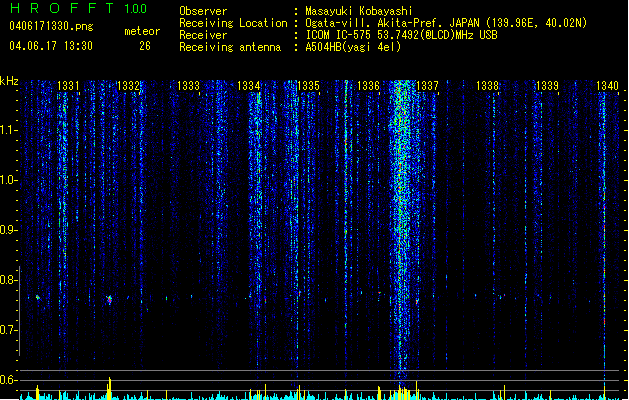The width and height of the screenshot is (629, 400).
Task: Click the 'Observer' label
Action: point(203,11)
